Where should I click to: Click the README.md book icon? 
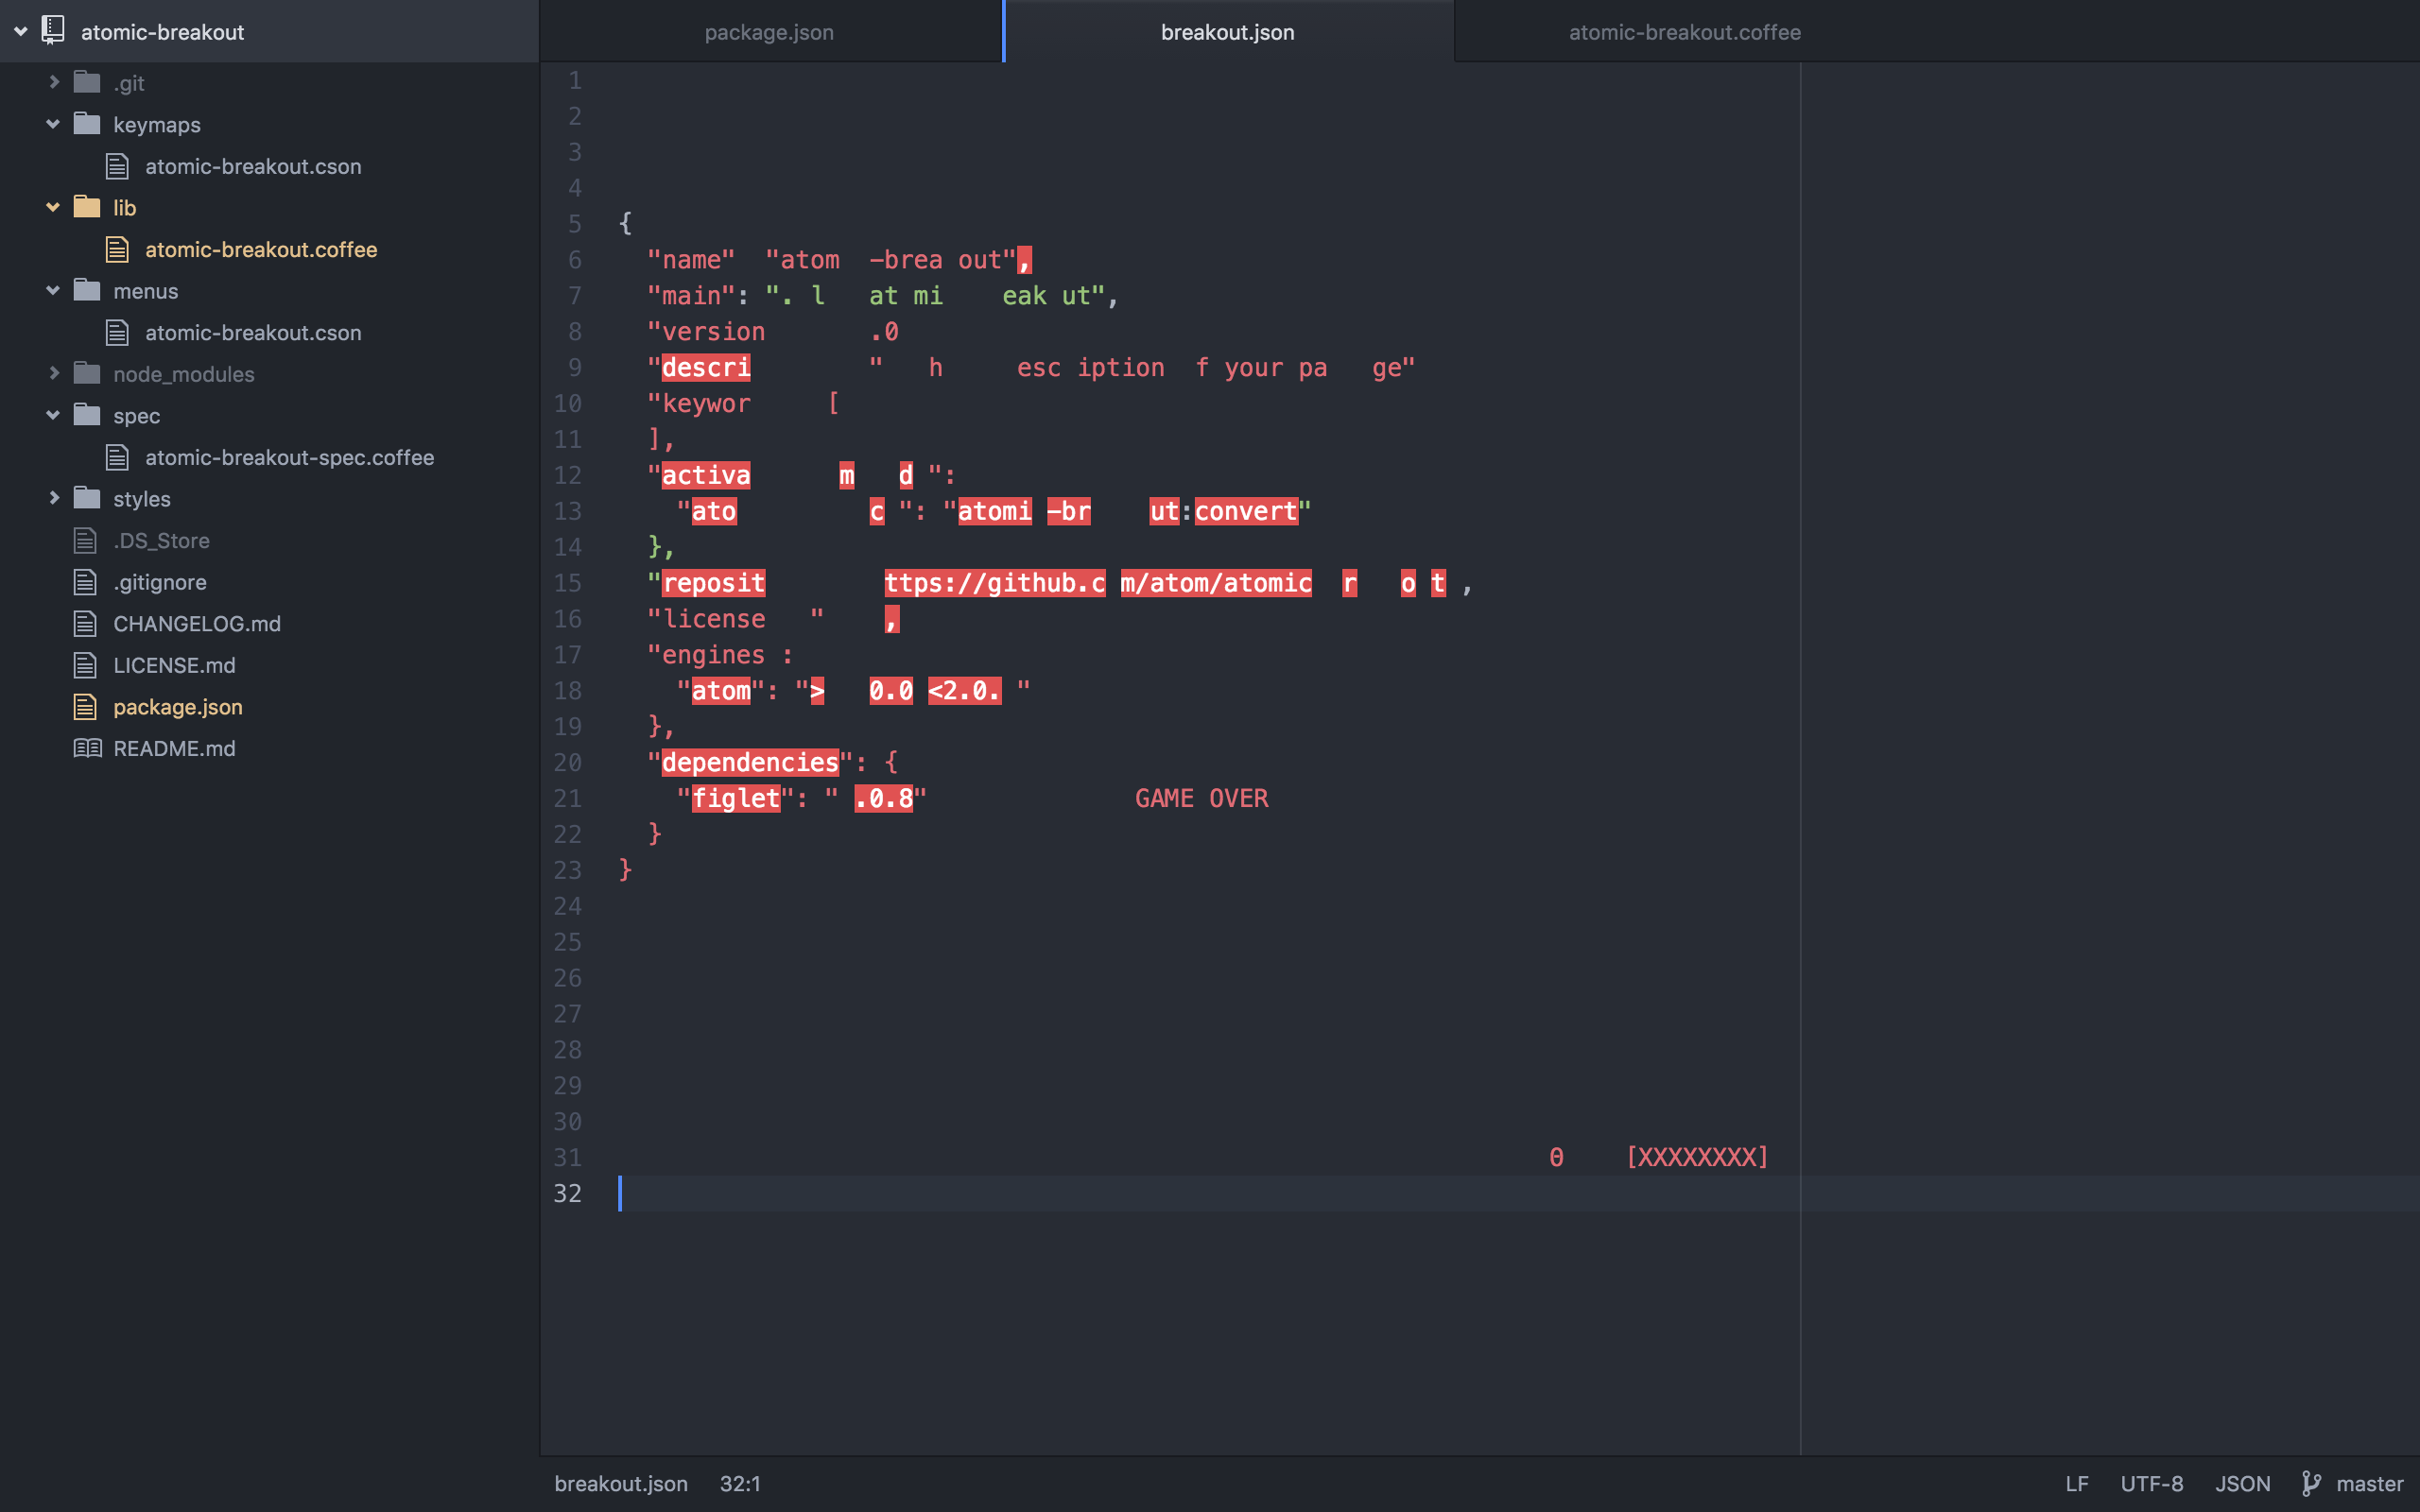(x=87, y=748)
